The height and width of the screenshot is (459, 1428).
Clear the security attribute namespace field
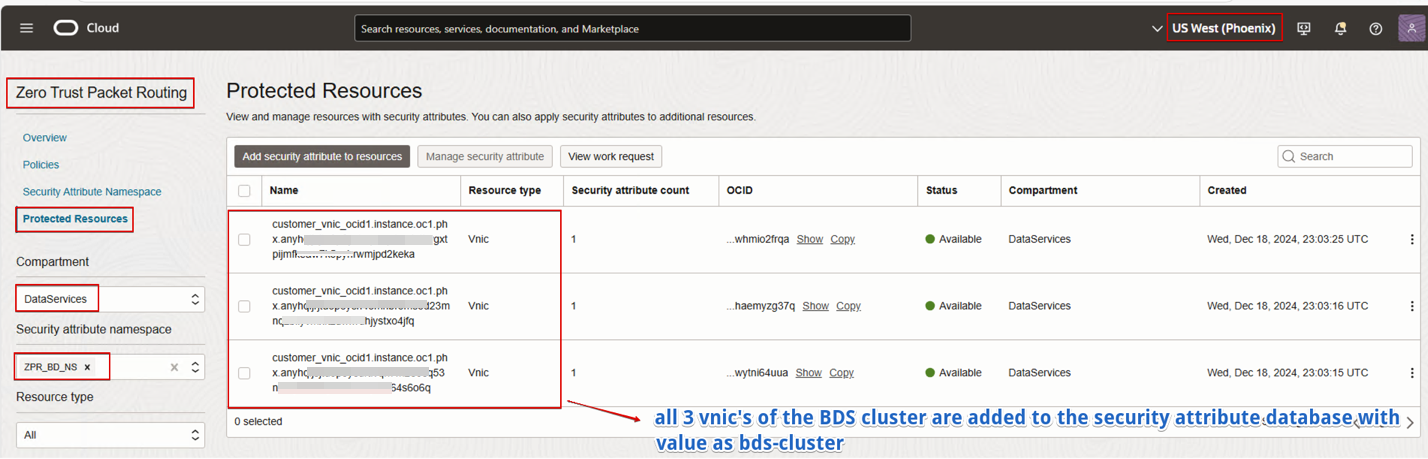(x=174, y=367)
